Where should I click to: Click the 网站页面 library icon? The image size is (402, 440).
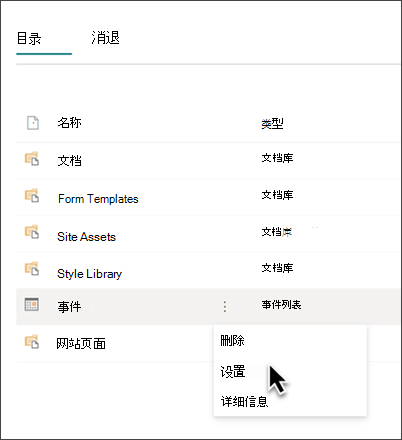pyautogui.click(x=32, y=342)
